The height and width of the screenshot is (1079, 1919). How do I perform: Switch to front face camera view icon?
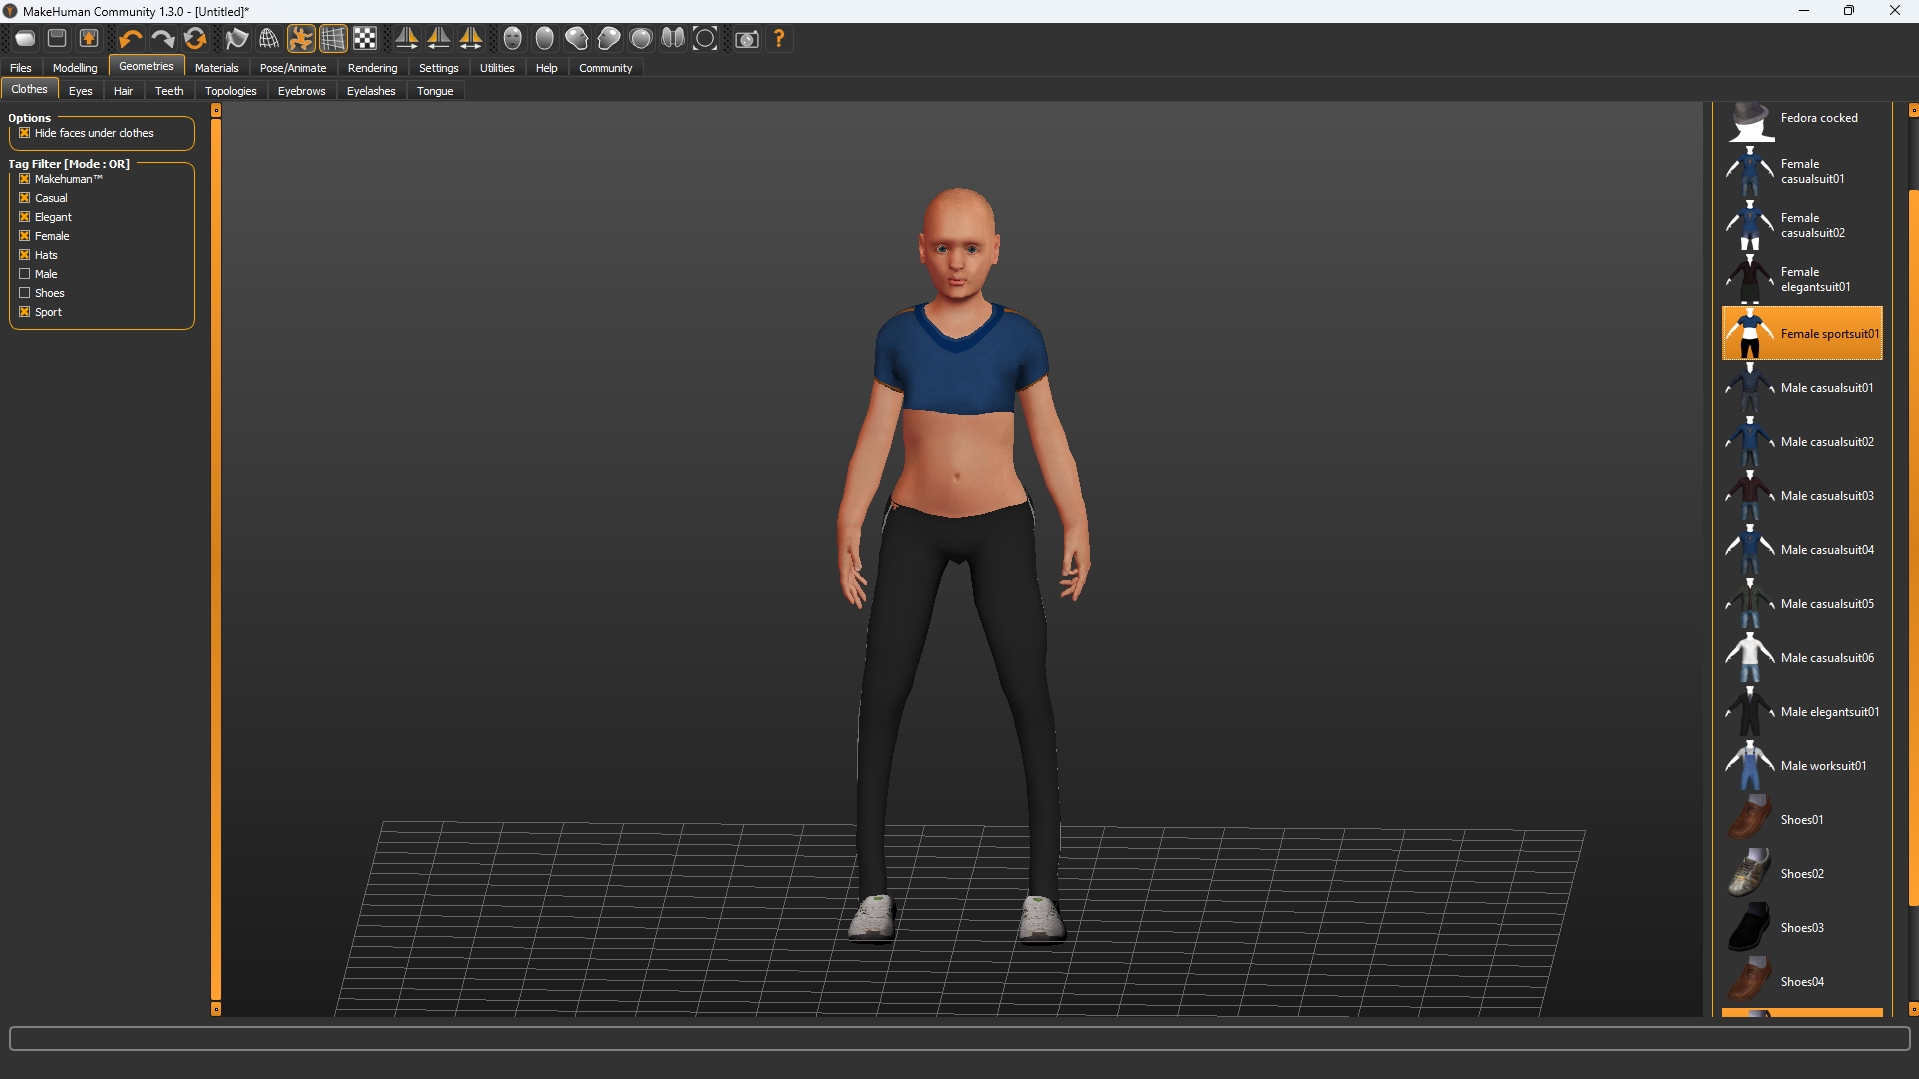point(513,39)
